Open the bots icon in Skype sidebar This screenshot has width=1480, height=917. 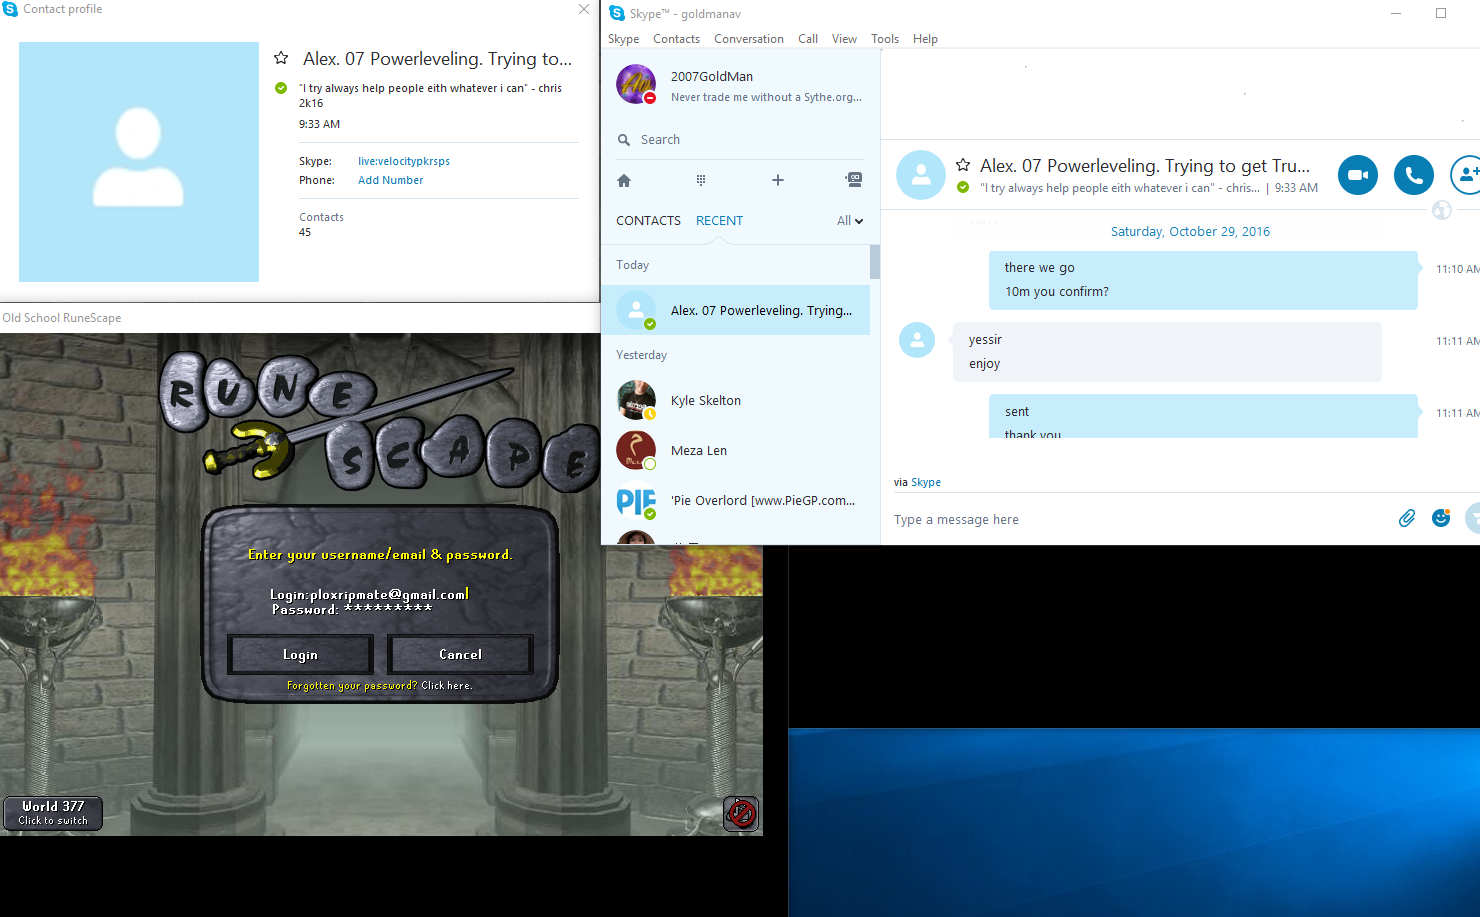853,180
